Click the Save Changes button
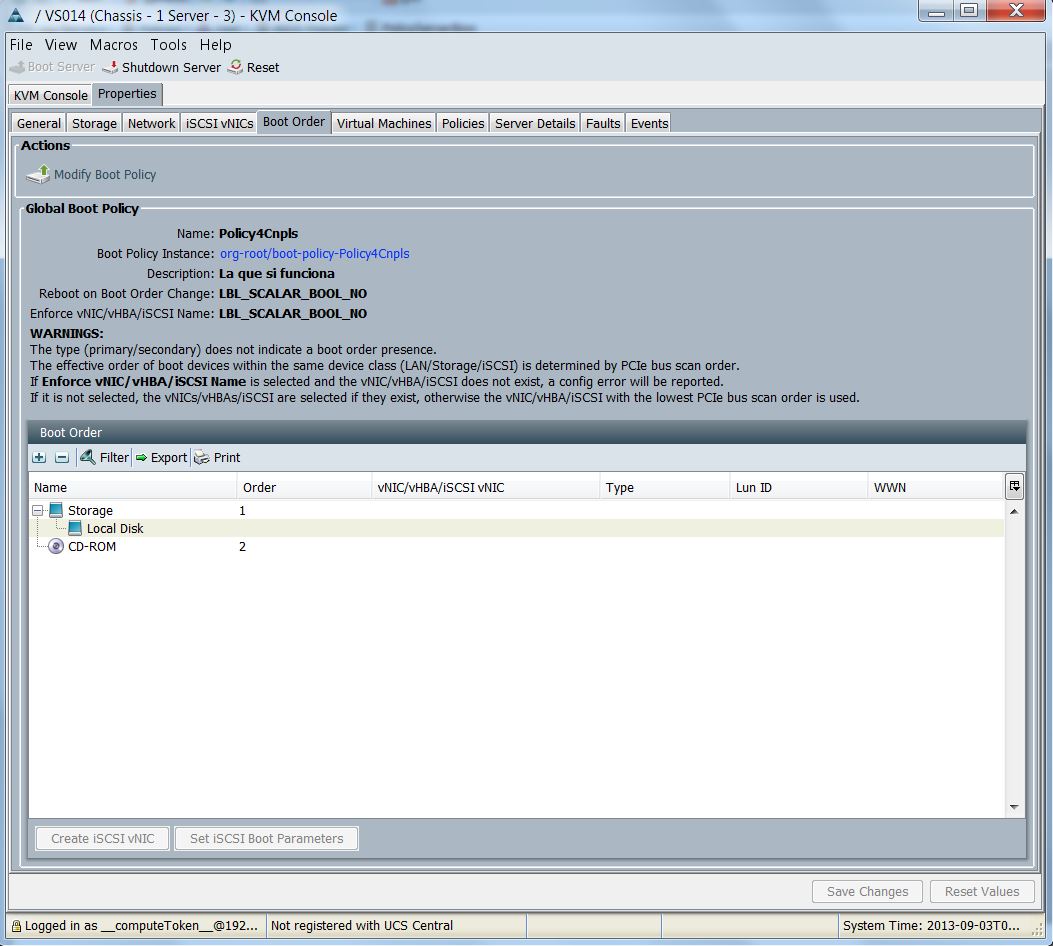Screen dimensions: 1053x946 867,892
